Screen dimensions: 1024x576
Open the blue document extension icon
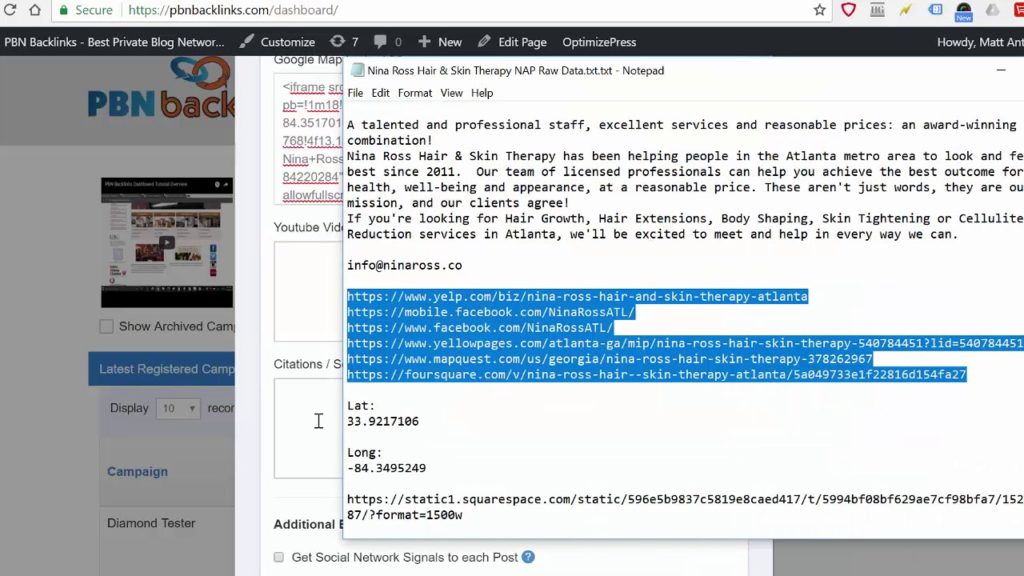click(x=935, y=10)
